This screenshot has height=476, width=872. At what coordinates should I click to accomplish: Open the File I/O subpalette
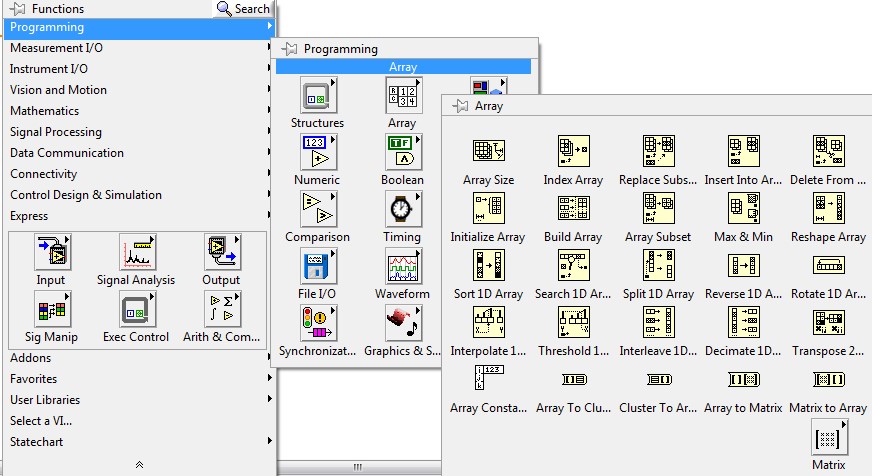318,266
